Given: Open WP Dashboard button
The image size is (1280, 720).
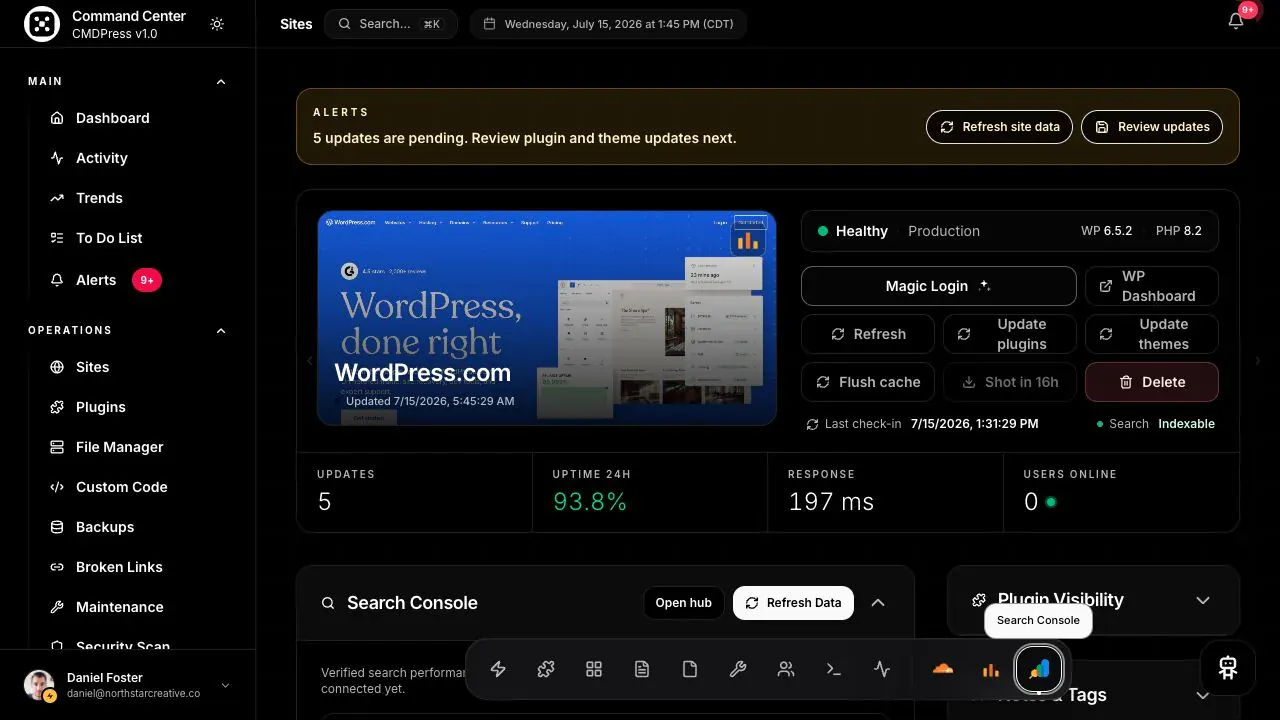Looking at the screenshot, I should pyautogui.click(x=1152, y=286).
